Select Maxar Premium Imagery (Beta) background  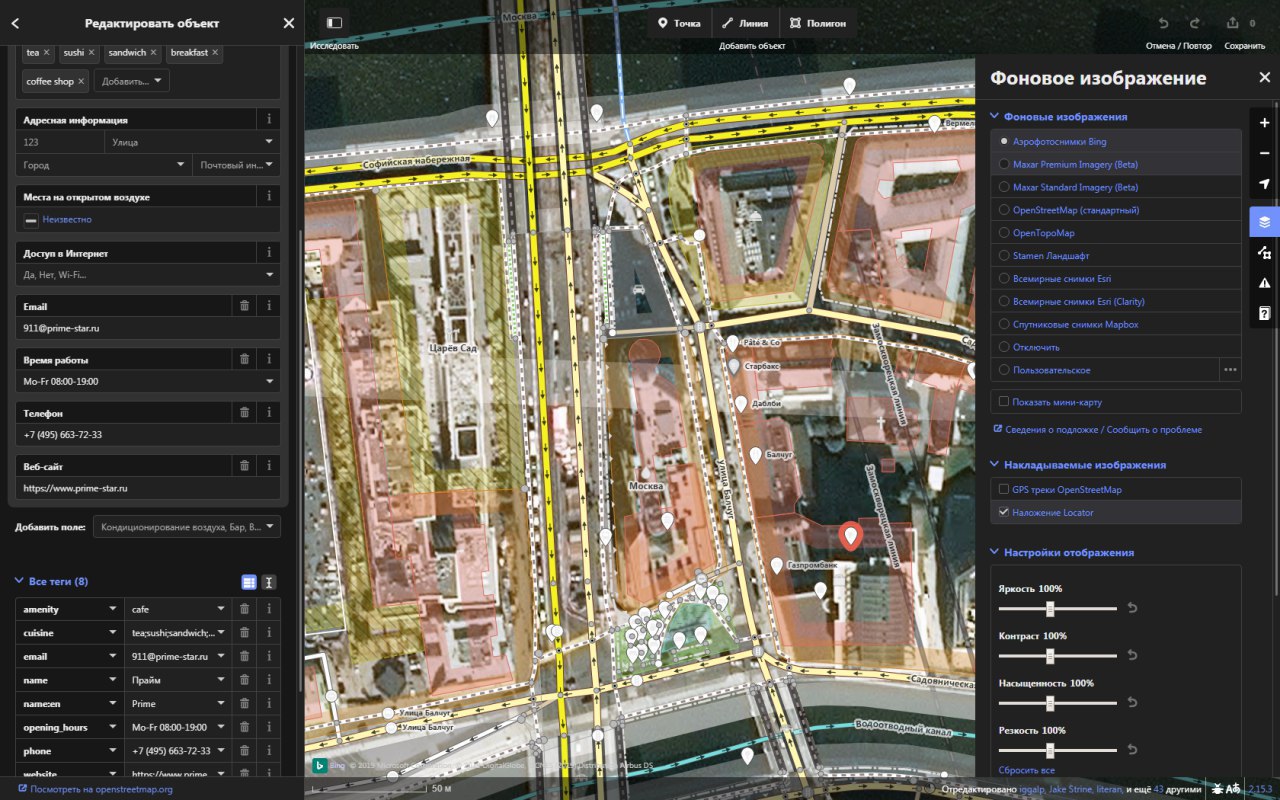pos(1116,164)
